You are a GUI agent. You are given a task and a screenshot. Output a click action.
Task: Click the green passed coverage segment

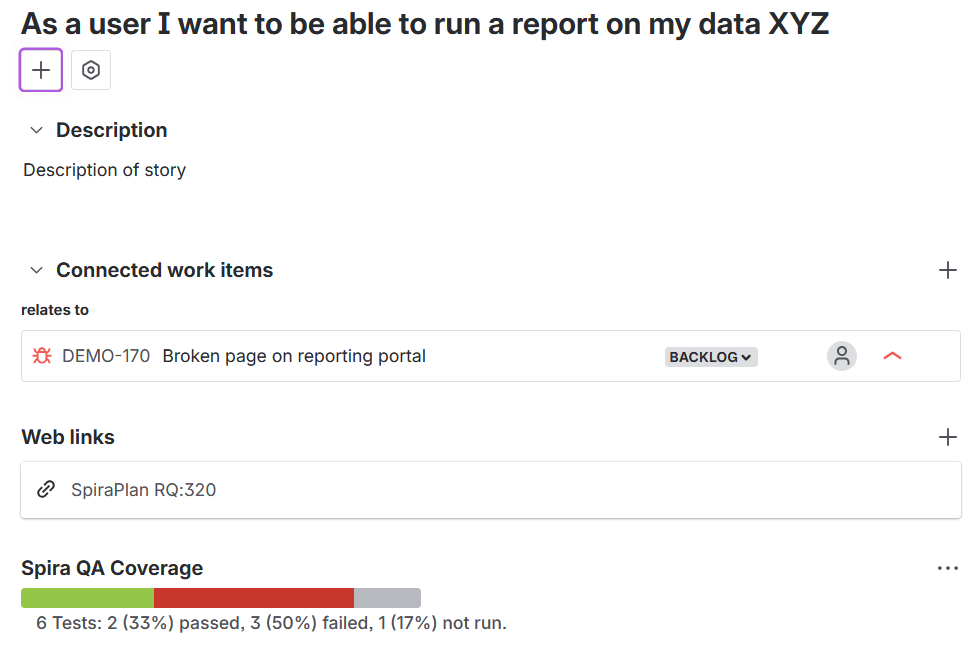[x=87, y=598]
